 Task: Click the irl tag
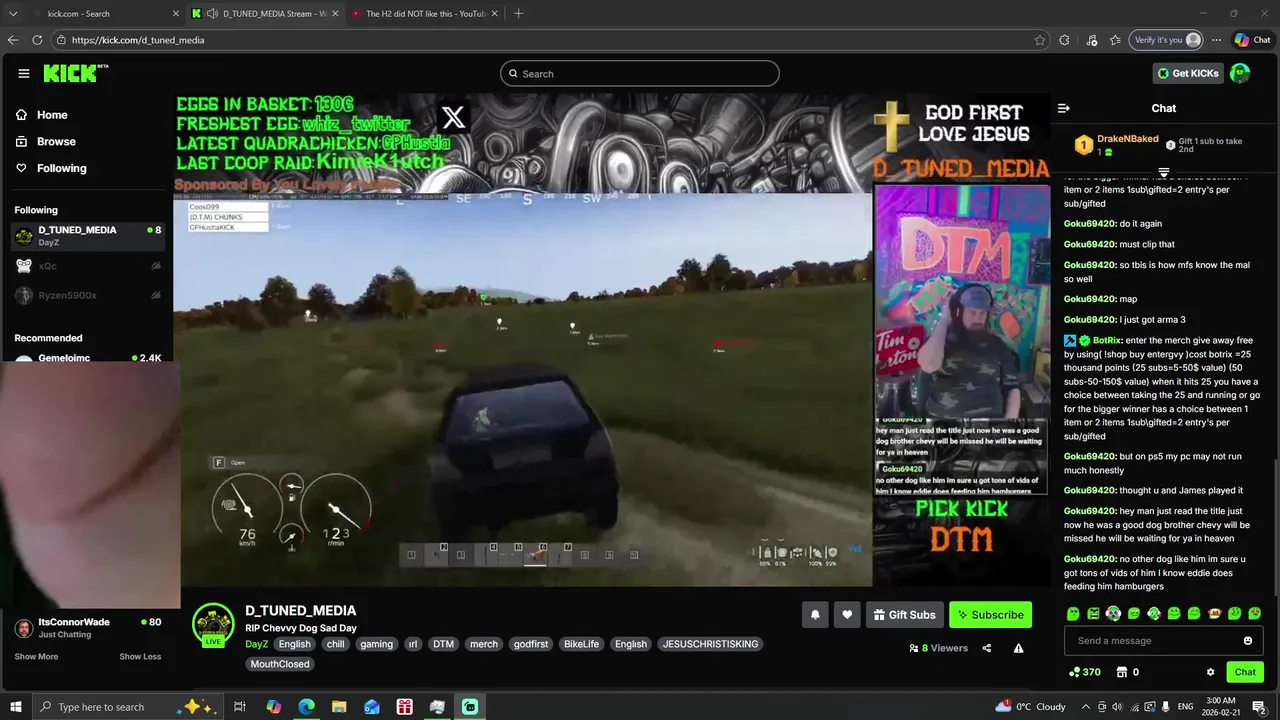413,644
